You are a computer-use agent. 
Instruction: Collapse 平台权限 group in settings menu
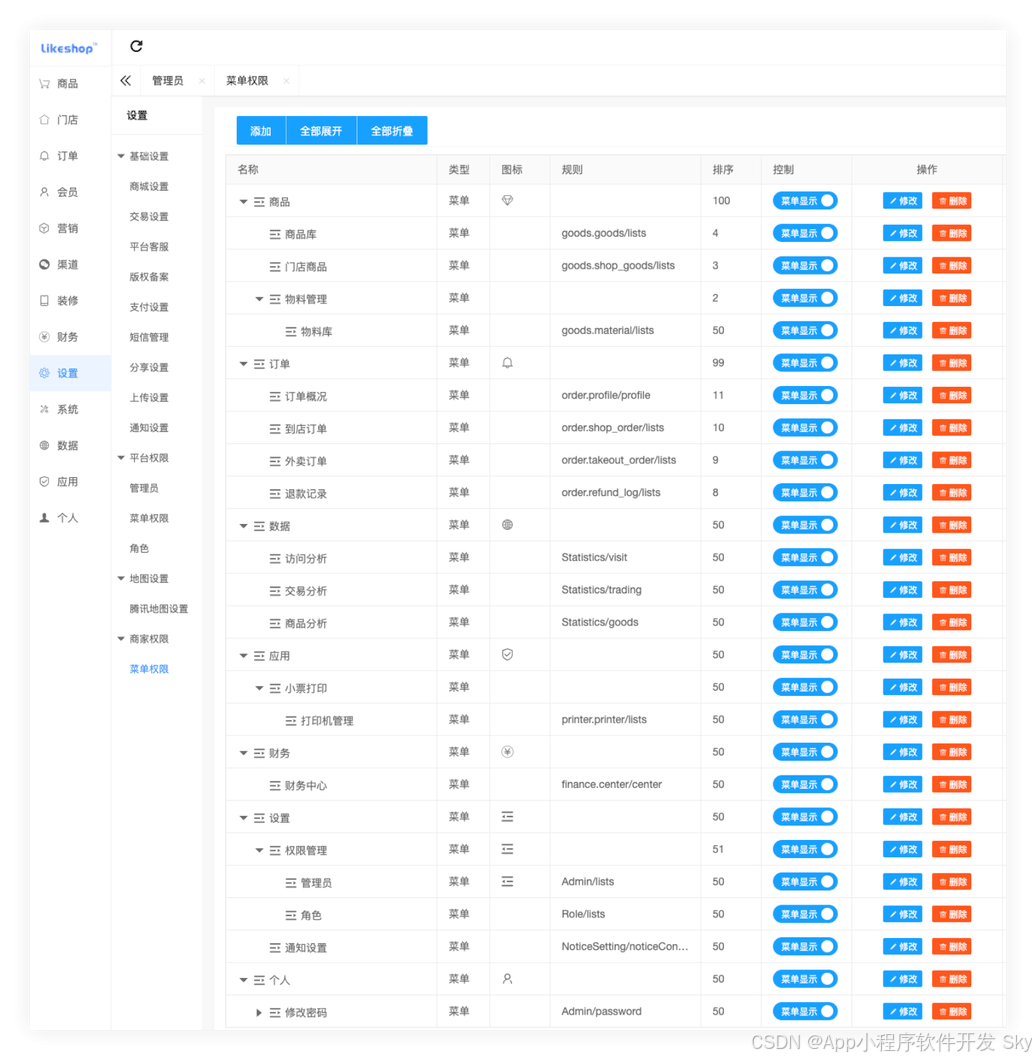[x=121, y=458]
